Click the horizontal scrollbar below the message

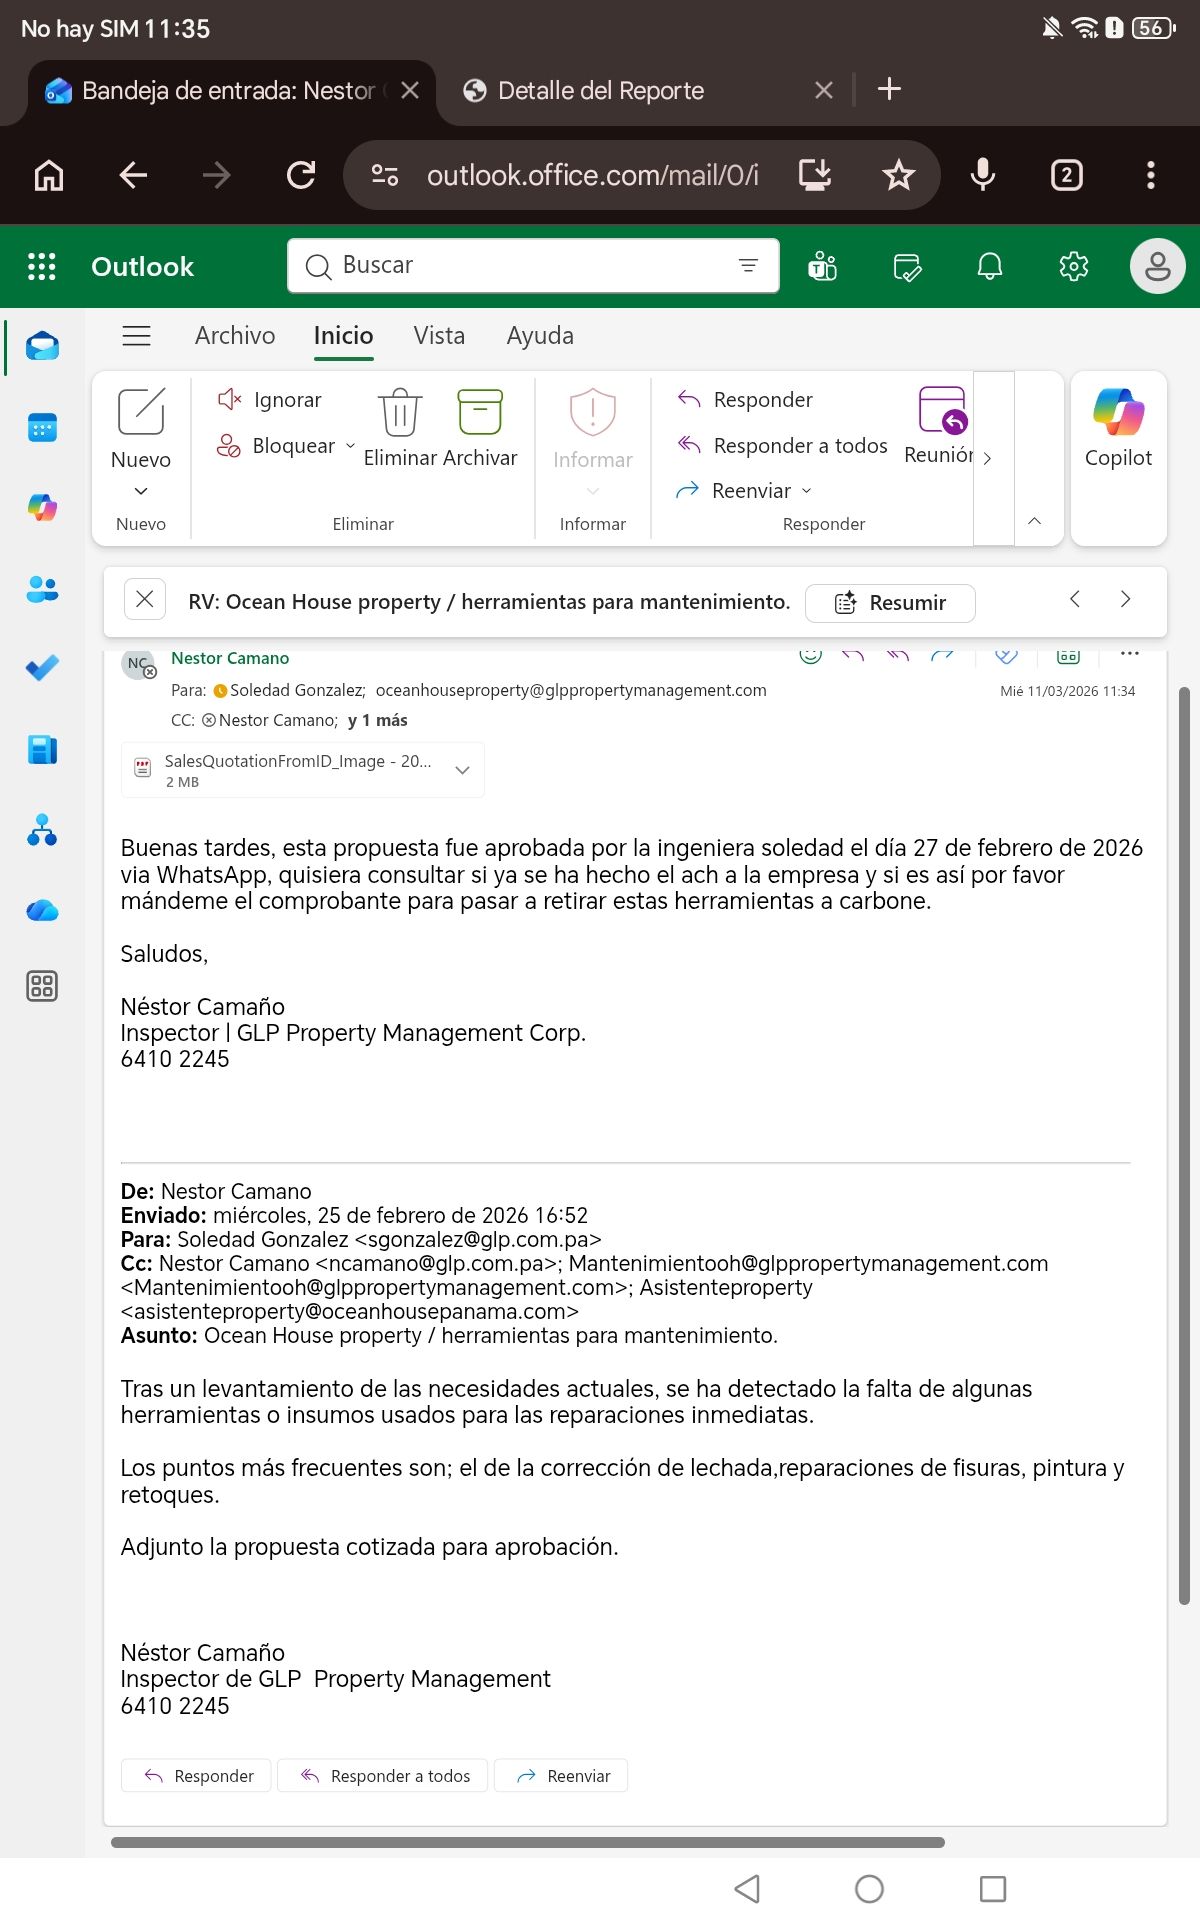(527, 1842)
